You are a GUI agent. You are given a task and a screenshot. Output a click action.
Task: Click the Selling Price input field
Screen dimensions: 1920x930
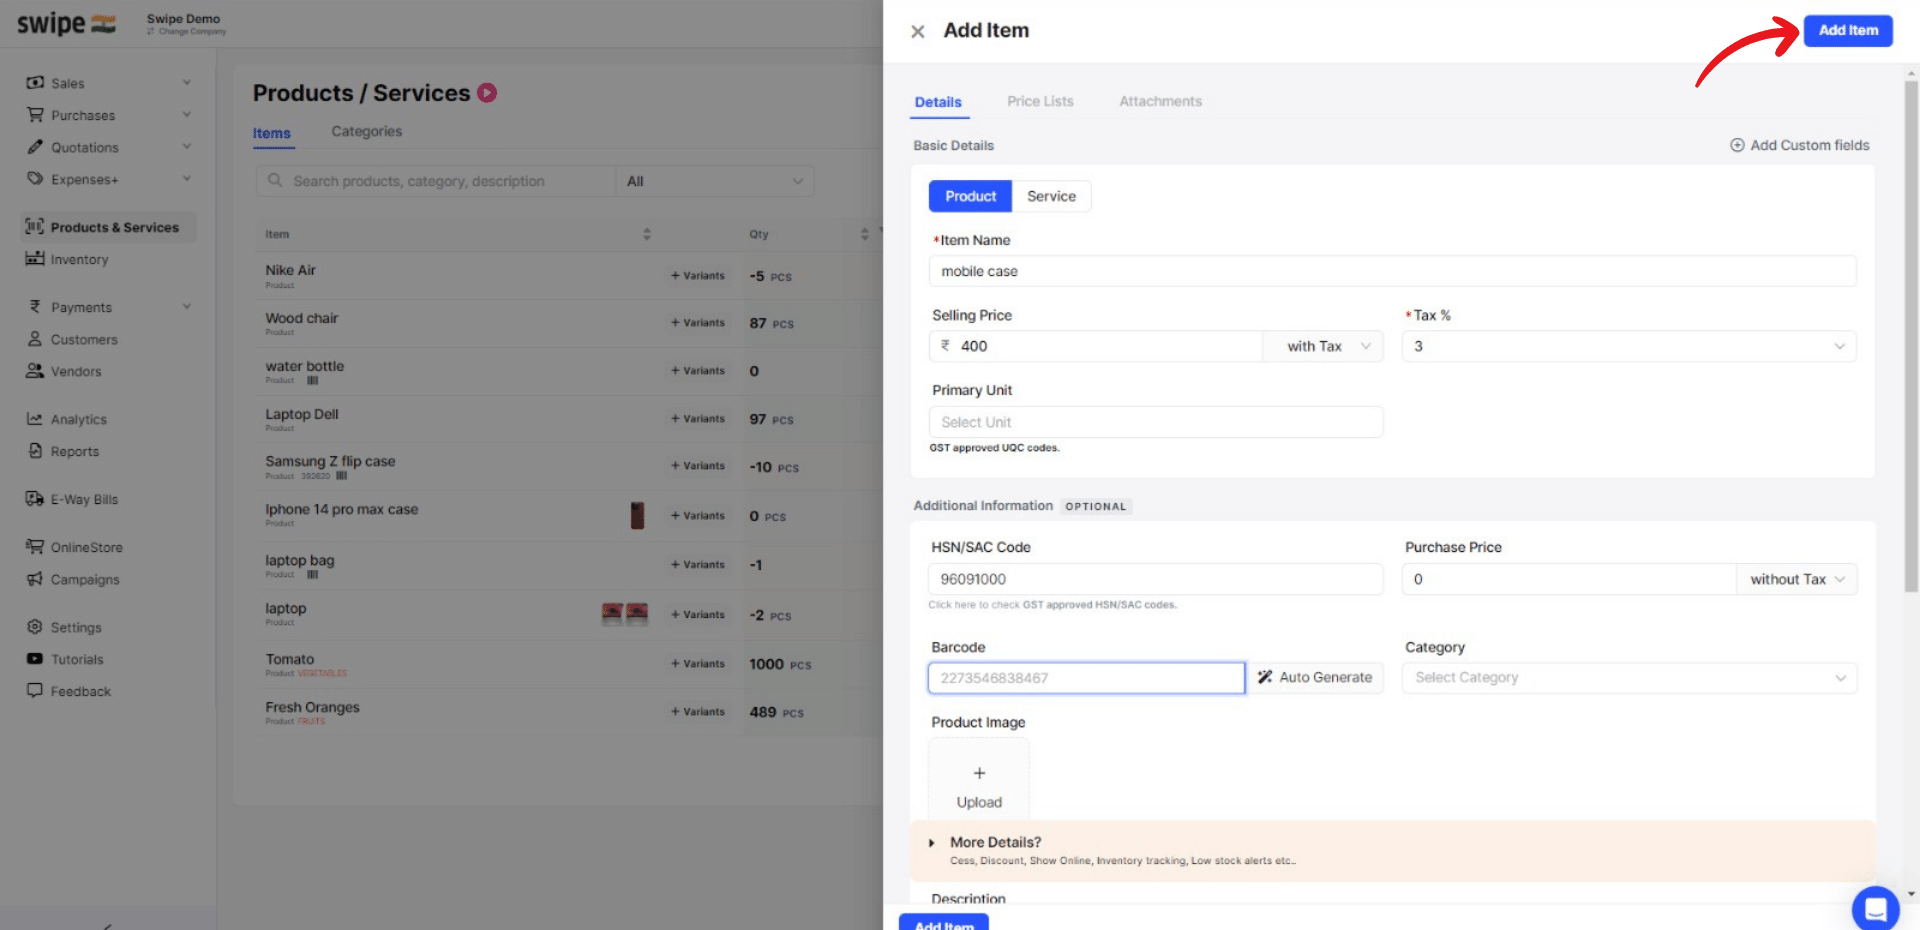click(x=1096, y=346)
